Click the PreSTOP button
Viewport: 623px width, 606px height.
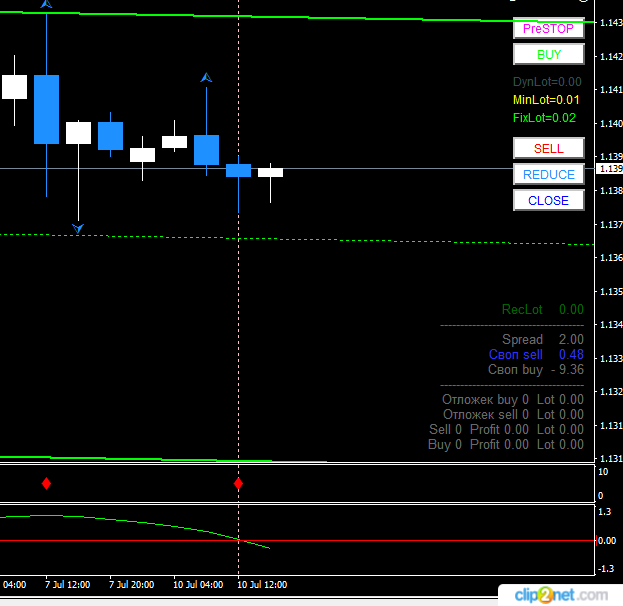549,28
